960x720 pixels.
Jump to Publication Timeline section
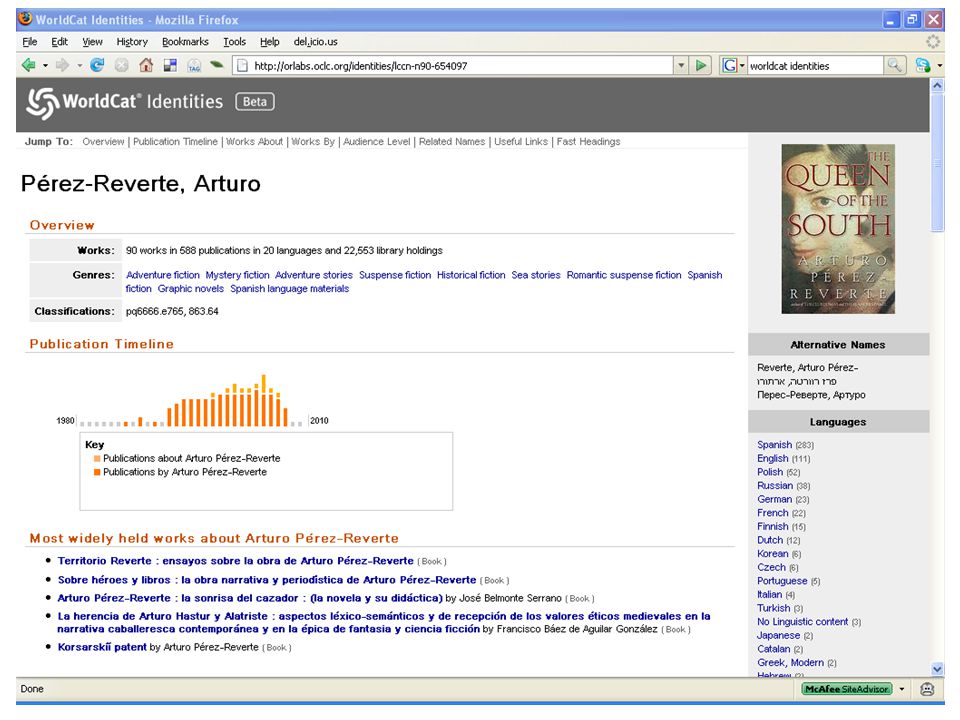(x=175, y=141)
